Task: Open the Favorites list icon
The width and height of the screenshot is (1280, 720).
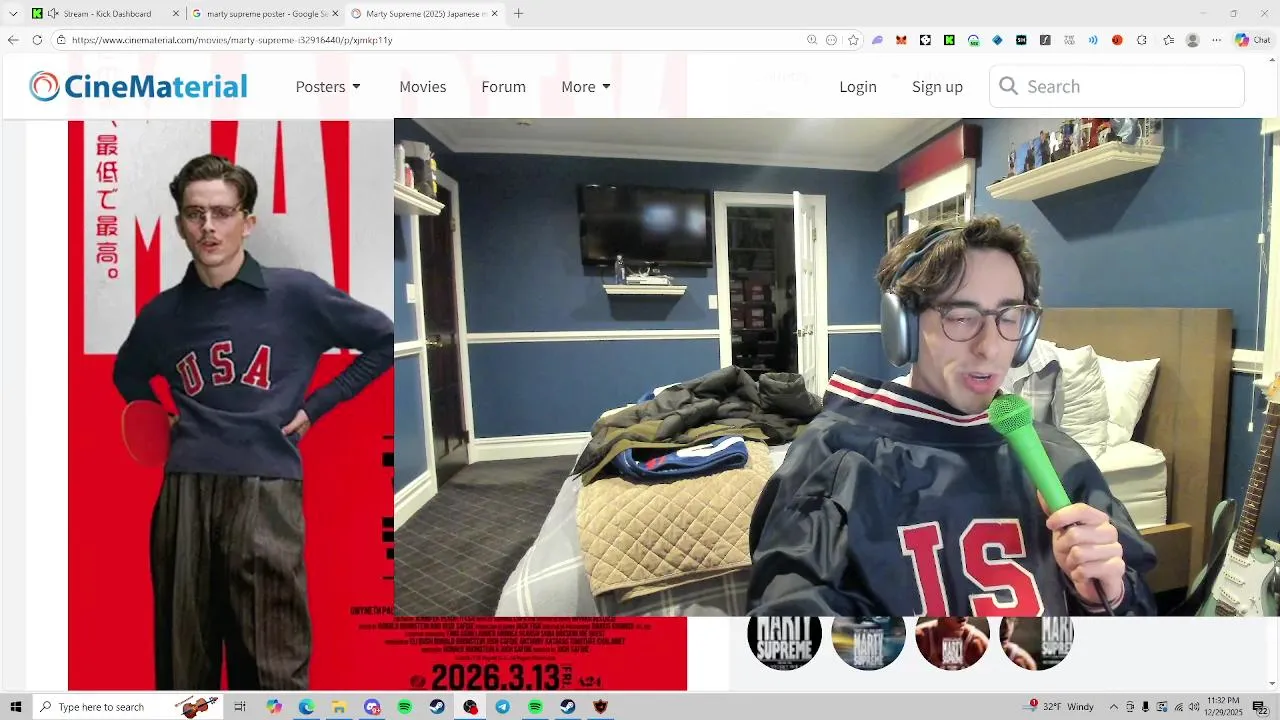Action: (1168, 40)
